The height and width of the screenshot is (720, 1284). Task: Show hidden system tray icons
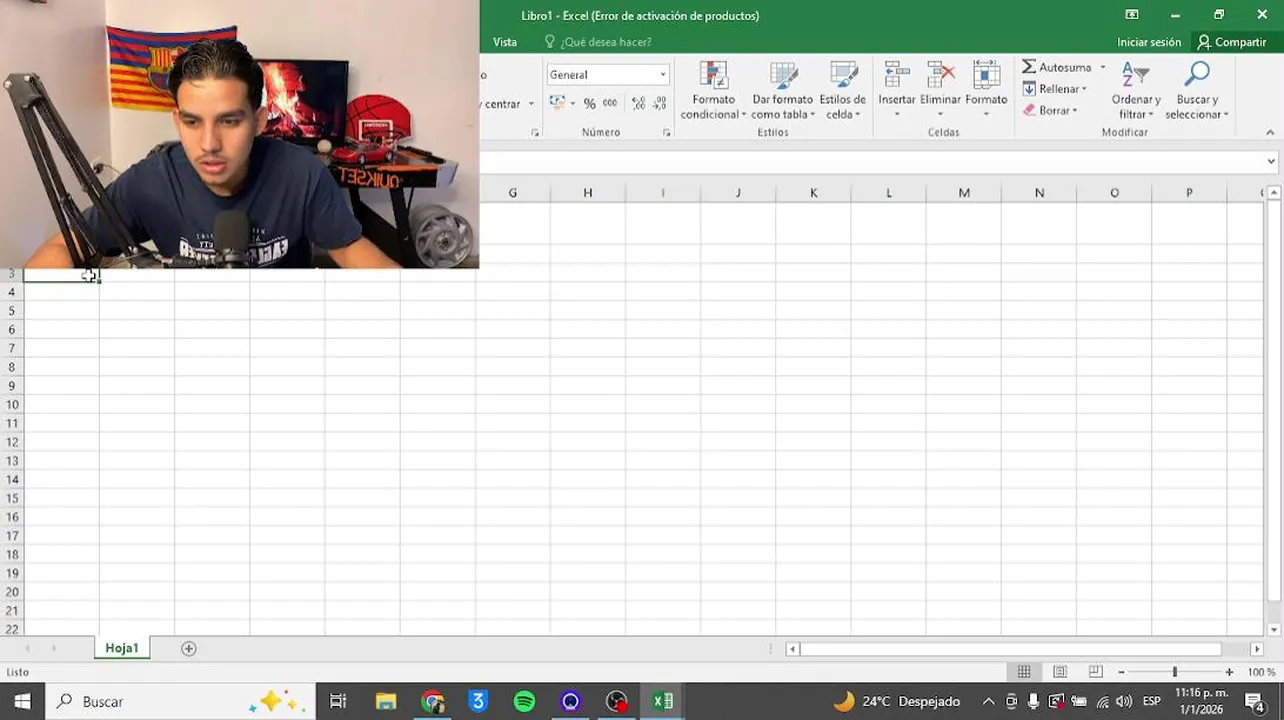[988, 702]
